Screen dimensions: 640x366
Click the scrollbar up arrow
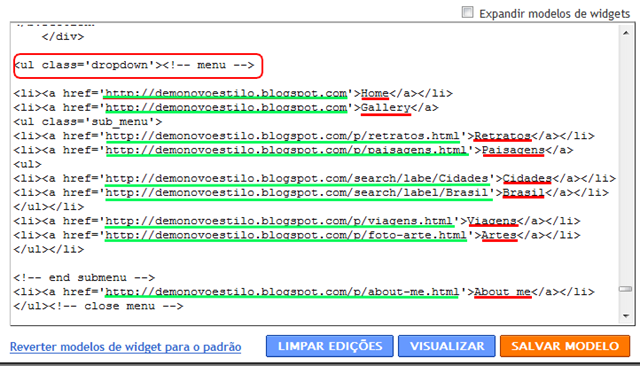click(x=626, y=33)
